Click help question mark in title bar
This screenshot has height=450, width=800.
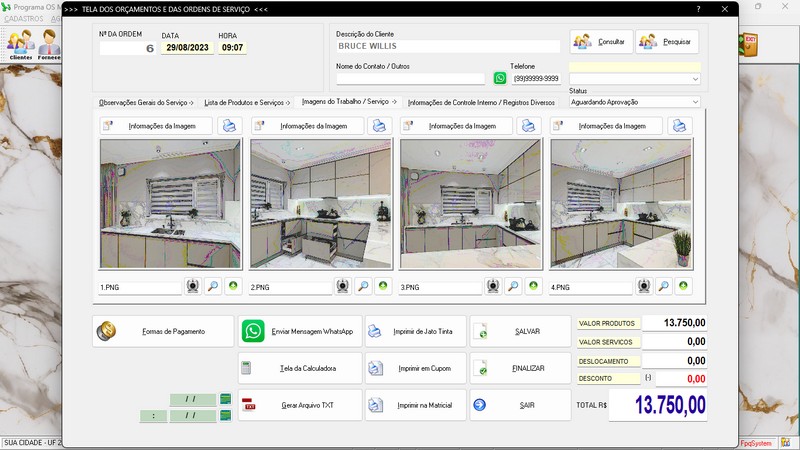click(698, 9)
